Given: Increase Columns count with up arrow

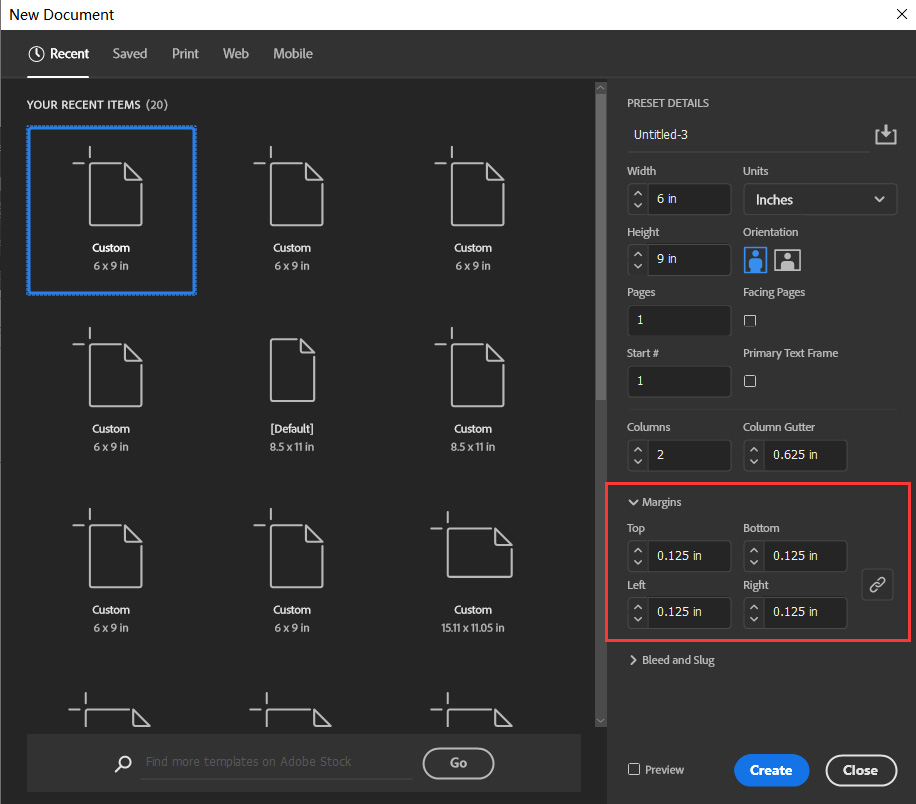Looking at the screenshot, I should click(x=638, y=448).
